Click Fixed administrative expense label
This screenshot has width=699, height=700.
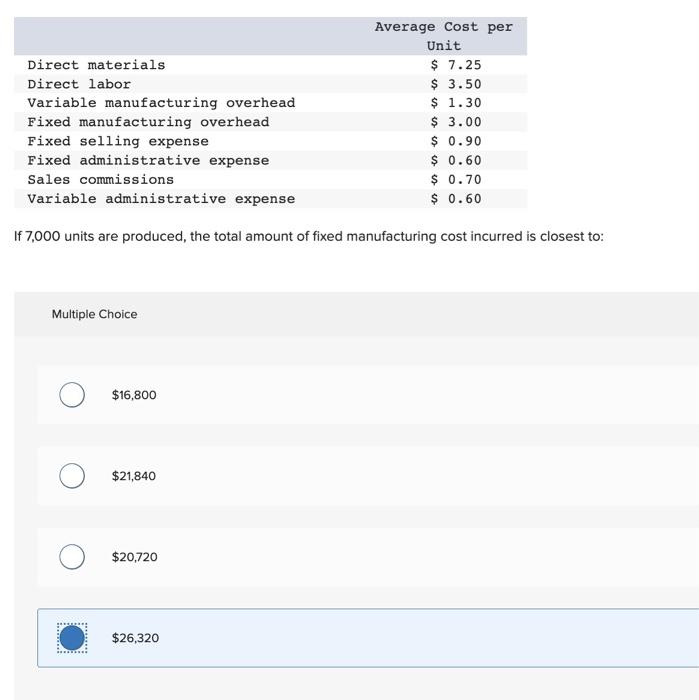(x=148, y=161)
